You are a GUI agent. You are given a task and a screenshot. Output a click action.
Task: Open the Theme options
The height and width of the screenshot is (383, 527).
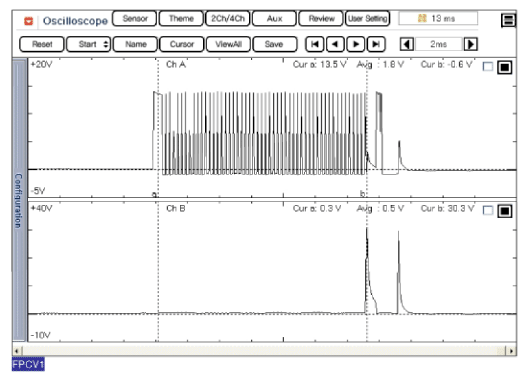181,18
